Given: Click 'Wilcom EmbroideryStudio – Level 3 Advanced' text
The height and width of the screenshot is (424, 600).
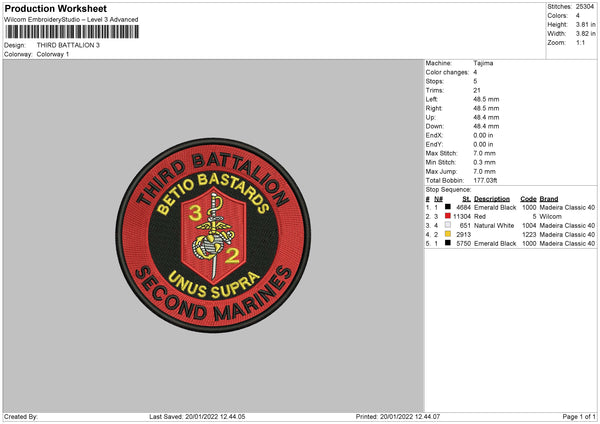Looking at the screenshot, I should 71,20.
